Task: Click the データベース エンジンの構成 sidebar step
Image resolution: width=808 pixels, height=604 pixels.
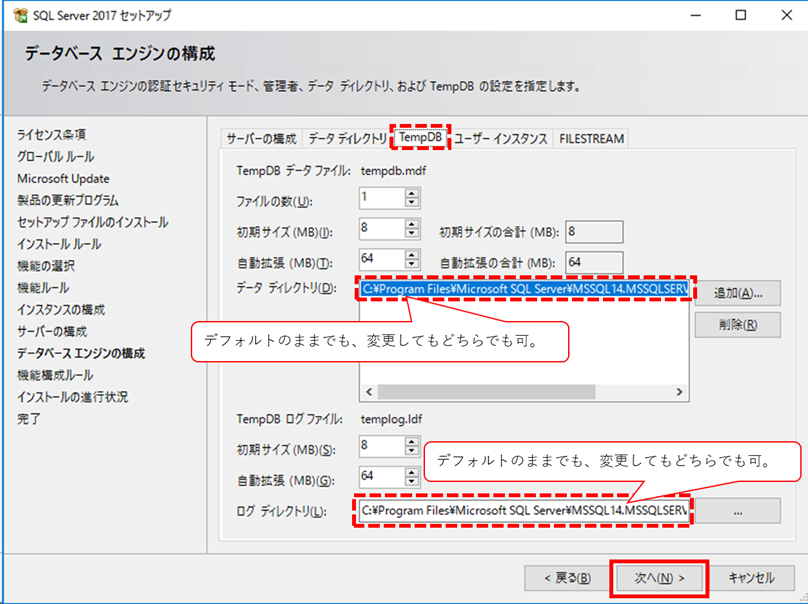Action: [81, 354]
